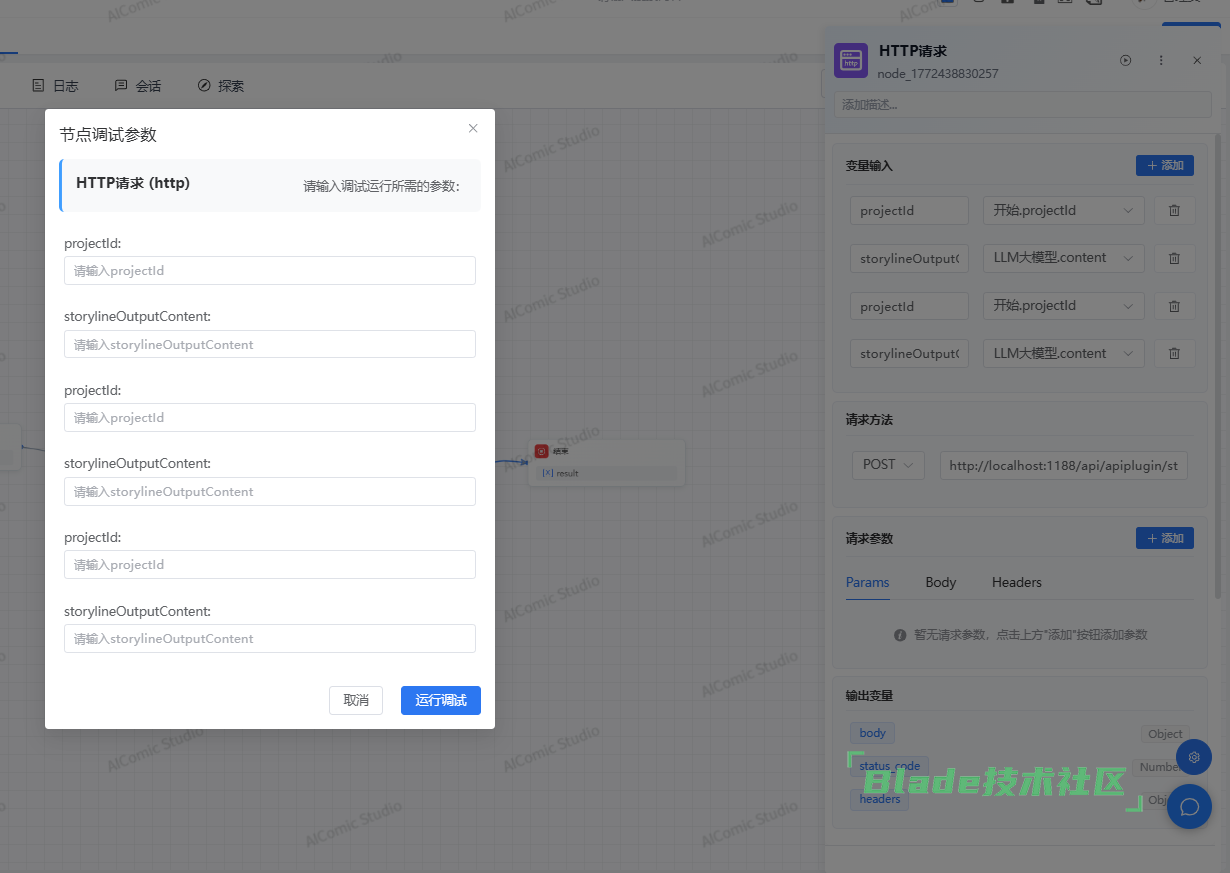
Task: Delete the last storylineOutputContent variable row
Action: 1174,354
